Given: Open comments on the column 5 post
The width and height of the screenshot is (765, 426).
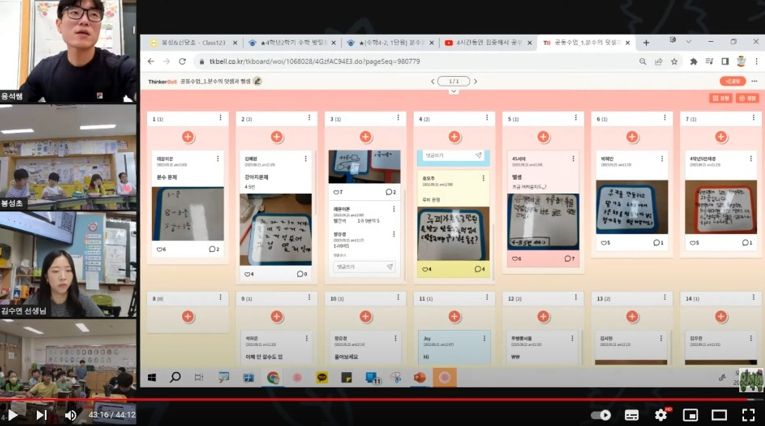Looking at the screenshot, I should [567, 258].
